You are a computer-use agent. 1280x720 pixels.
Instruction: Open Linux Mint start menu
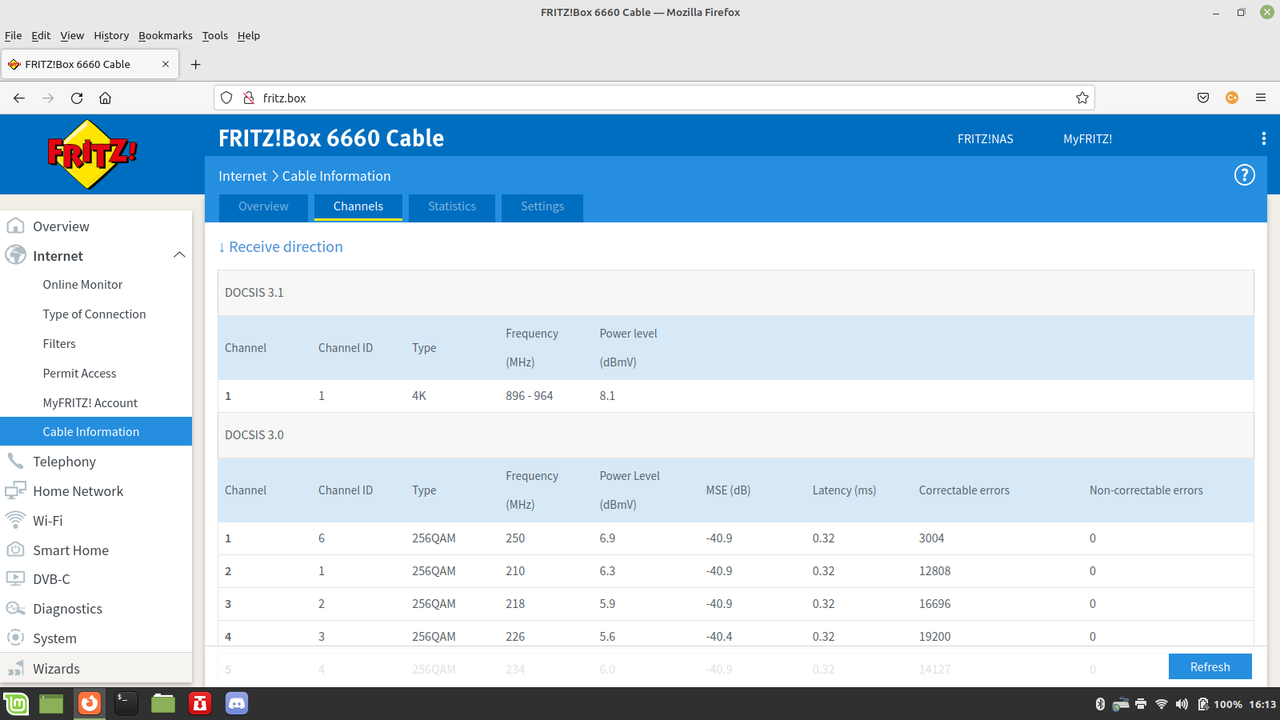[x=15, y=704]
